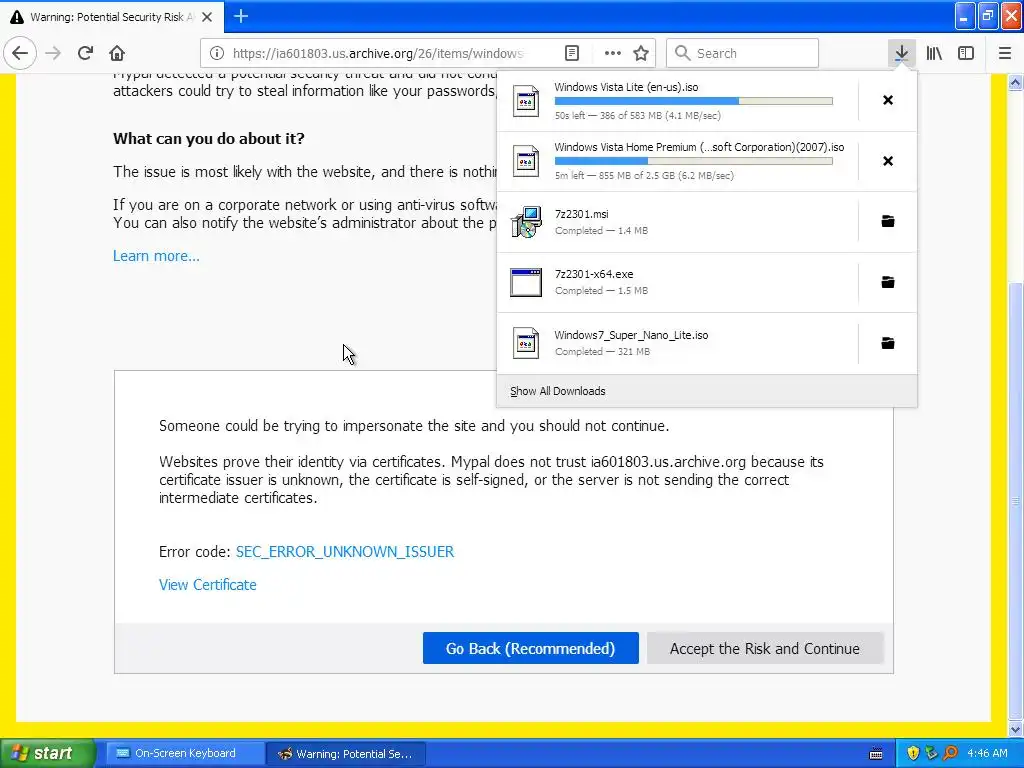
Task: Open the hamburger application menu
Action: (1004, 53)
